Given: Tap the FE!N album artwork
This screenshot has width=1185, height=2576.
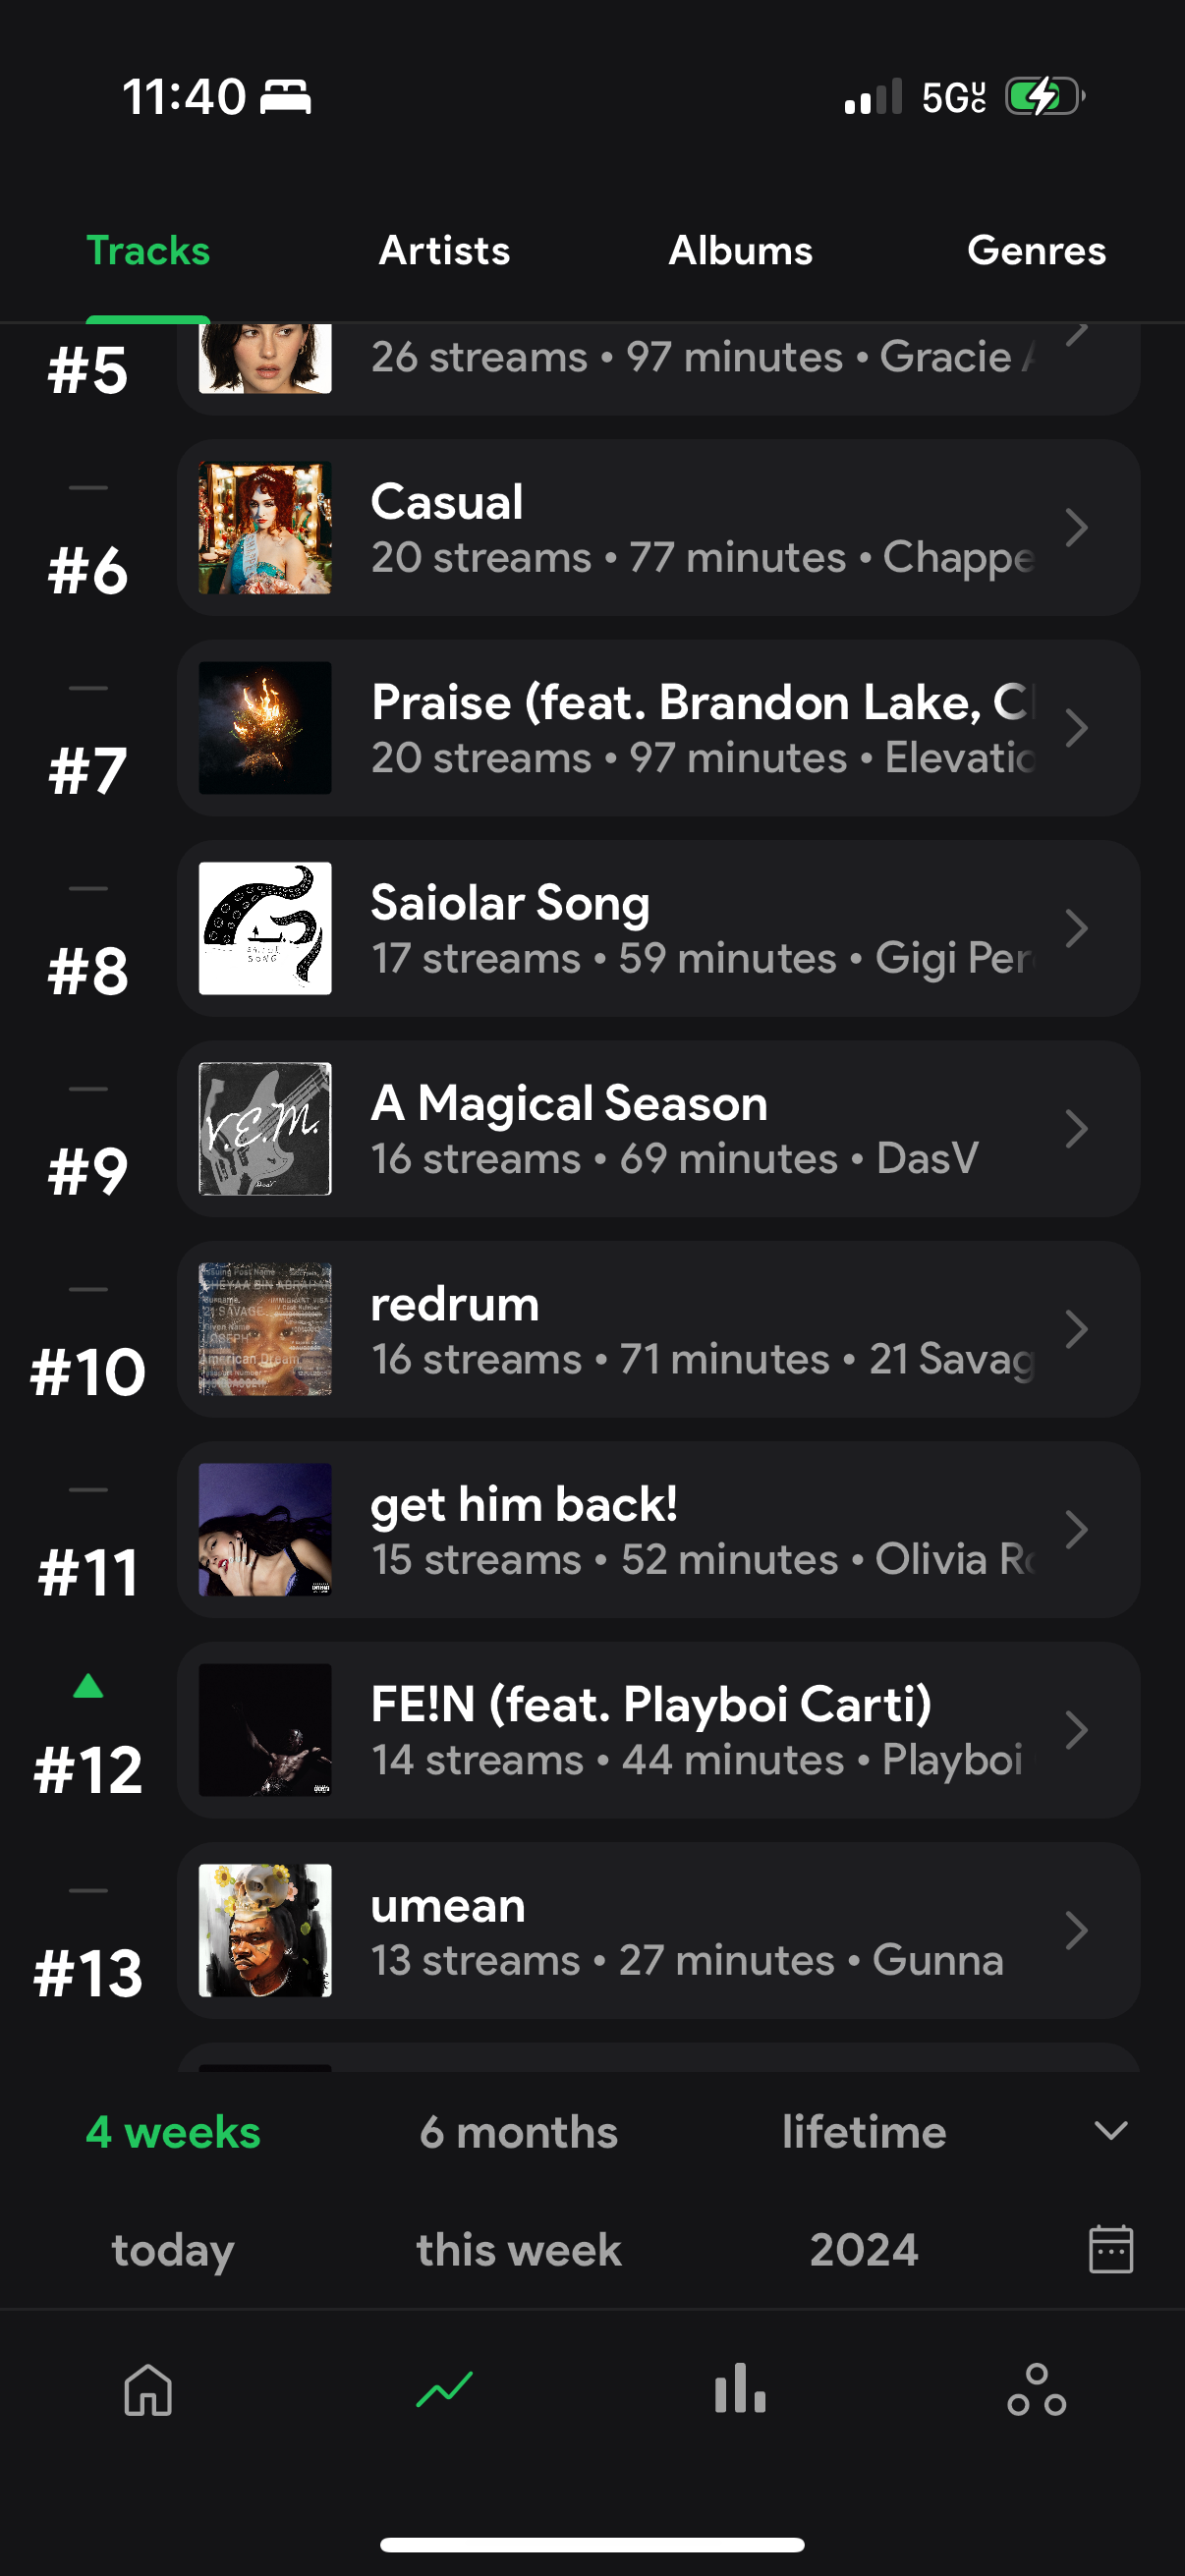Looking at the screenshot, I should [x=265, y=1730].
